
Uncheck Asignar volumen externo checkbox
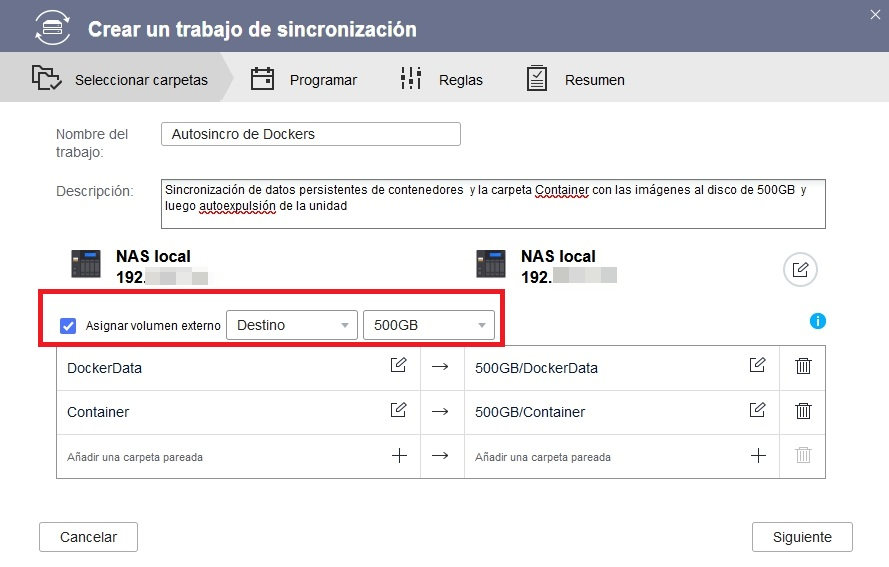(x=68, y=326)
